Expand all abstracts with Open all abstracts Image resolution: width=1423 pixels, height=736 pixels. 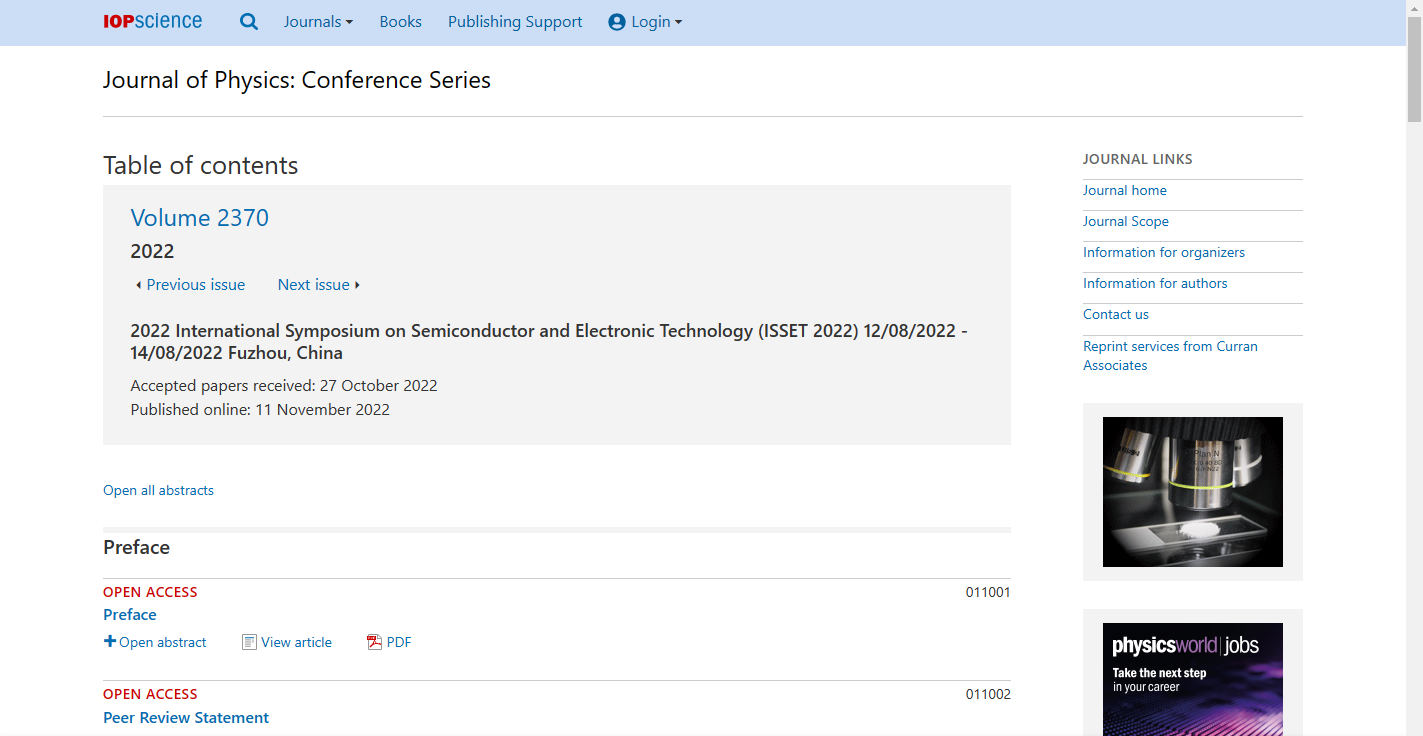coord(158,490)
